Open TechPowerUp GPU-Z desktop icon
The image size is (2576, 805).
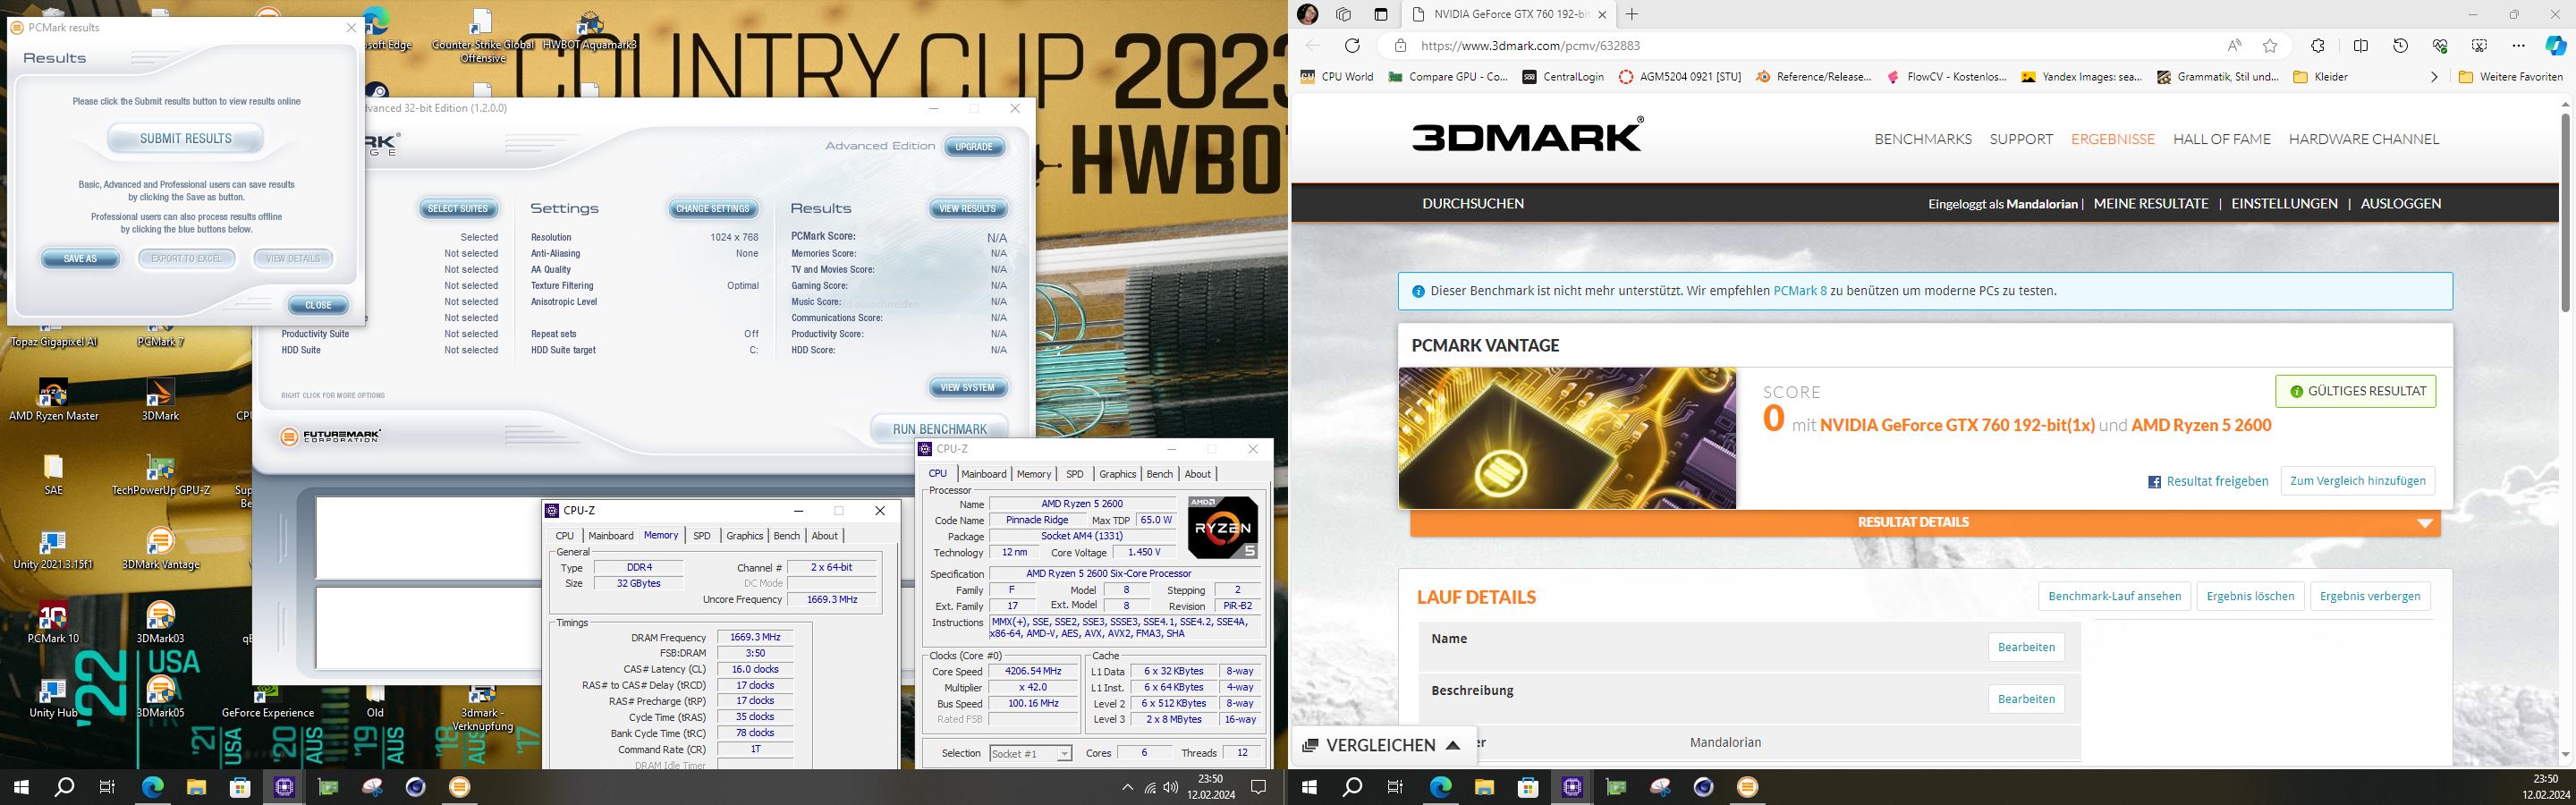click(x=160, y=474)
